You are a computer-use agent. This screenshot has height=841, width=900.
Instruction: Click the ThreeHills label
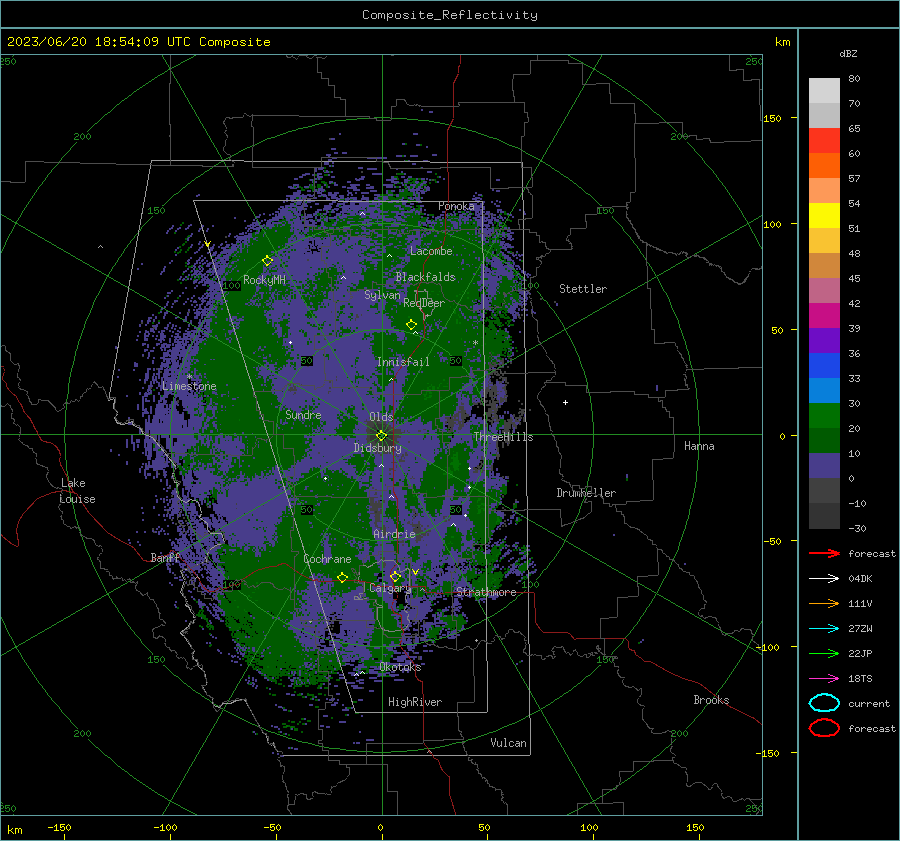coord(503,437)
